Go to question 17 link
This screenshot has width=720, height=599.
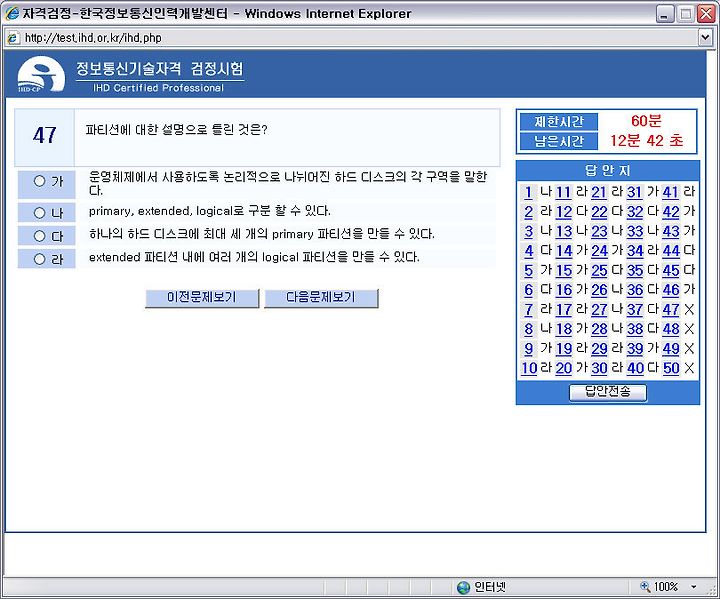[563, 309]
